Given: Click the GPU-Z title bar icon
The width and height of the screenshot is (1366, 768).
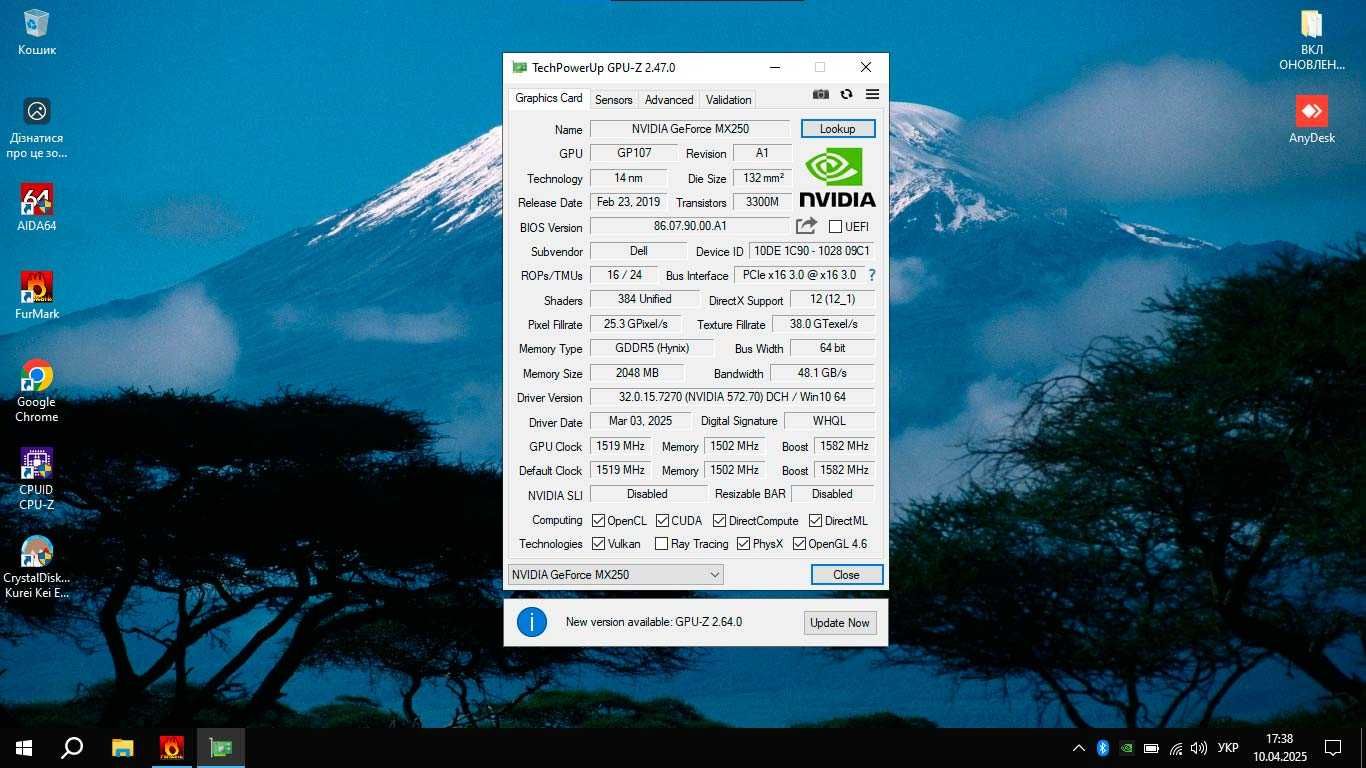Looking at the screenshot, I should (x=519, y=67).
